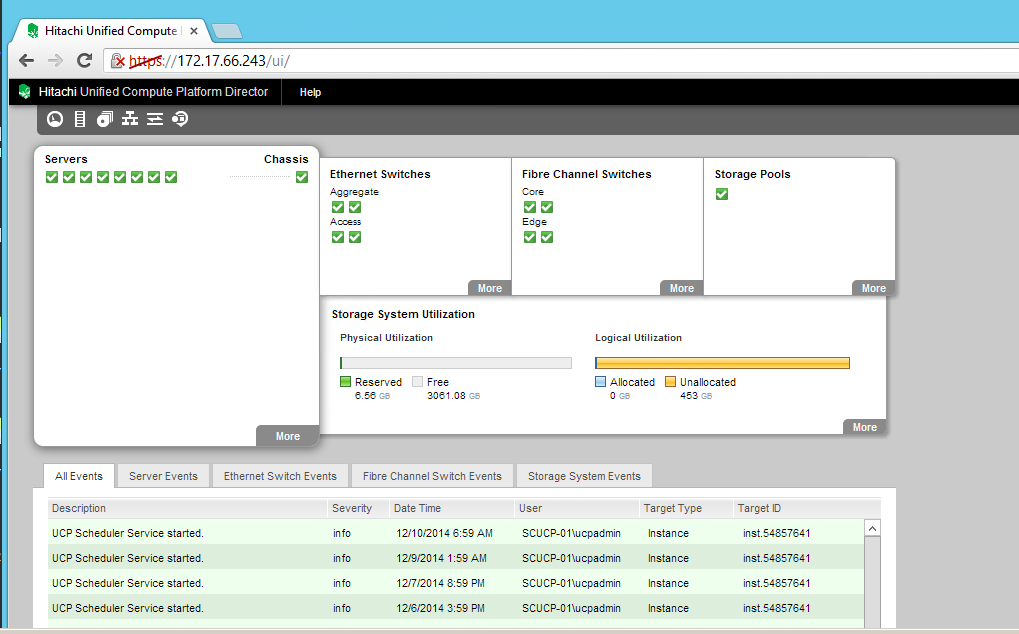1019x634 pixels.
Task: Click the second Access switch status icon
Action: coord(355,236)
